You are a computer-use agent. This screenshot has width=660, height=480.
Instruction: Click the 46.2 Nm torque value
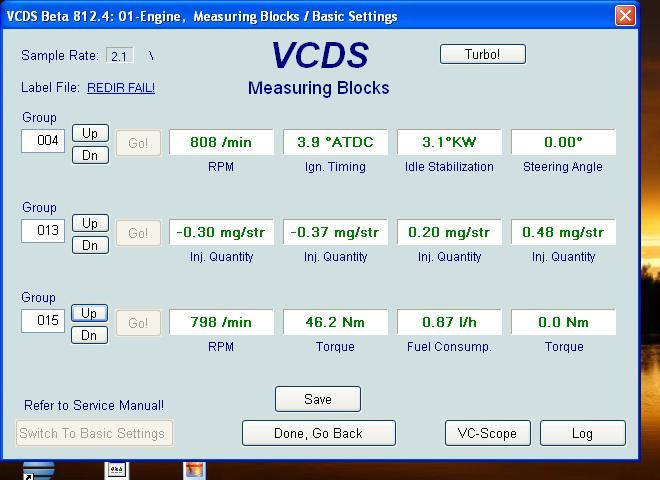[335, 322]
